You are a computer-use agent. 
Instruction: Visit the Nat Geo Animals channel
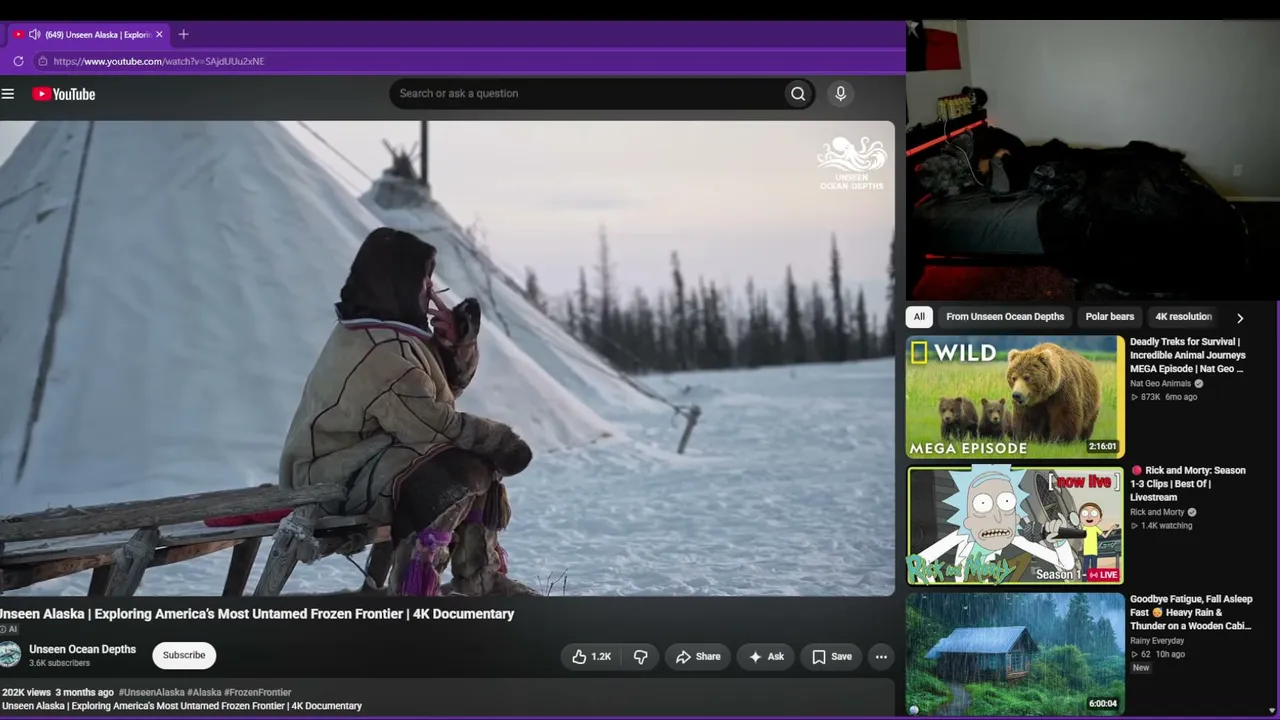(x=1160, y=383)
